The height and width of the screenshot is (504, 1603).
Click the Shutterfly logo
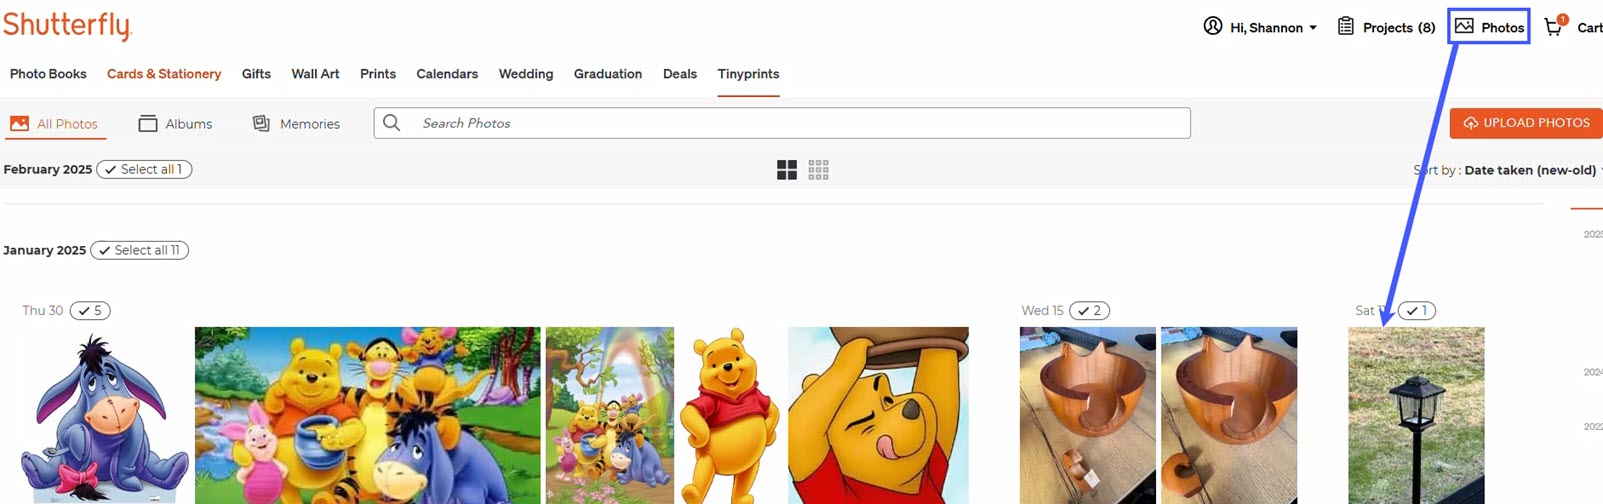click(x=67, y=26)
